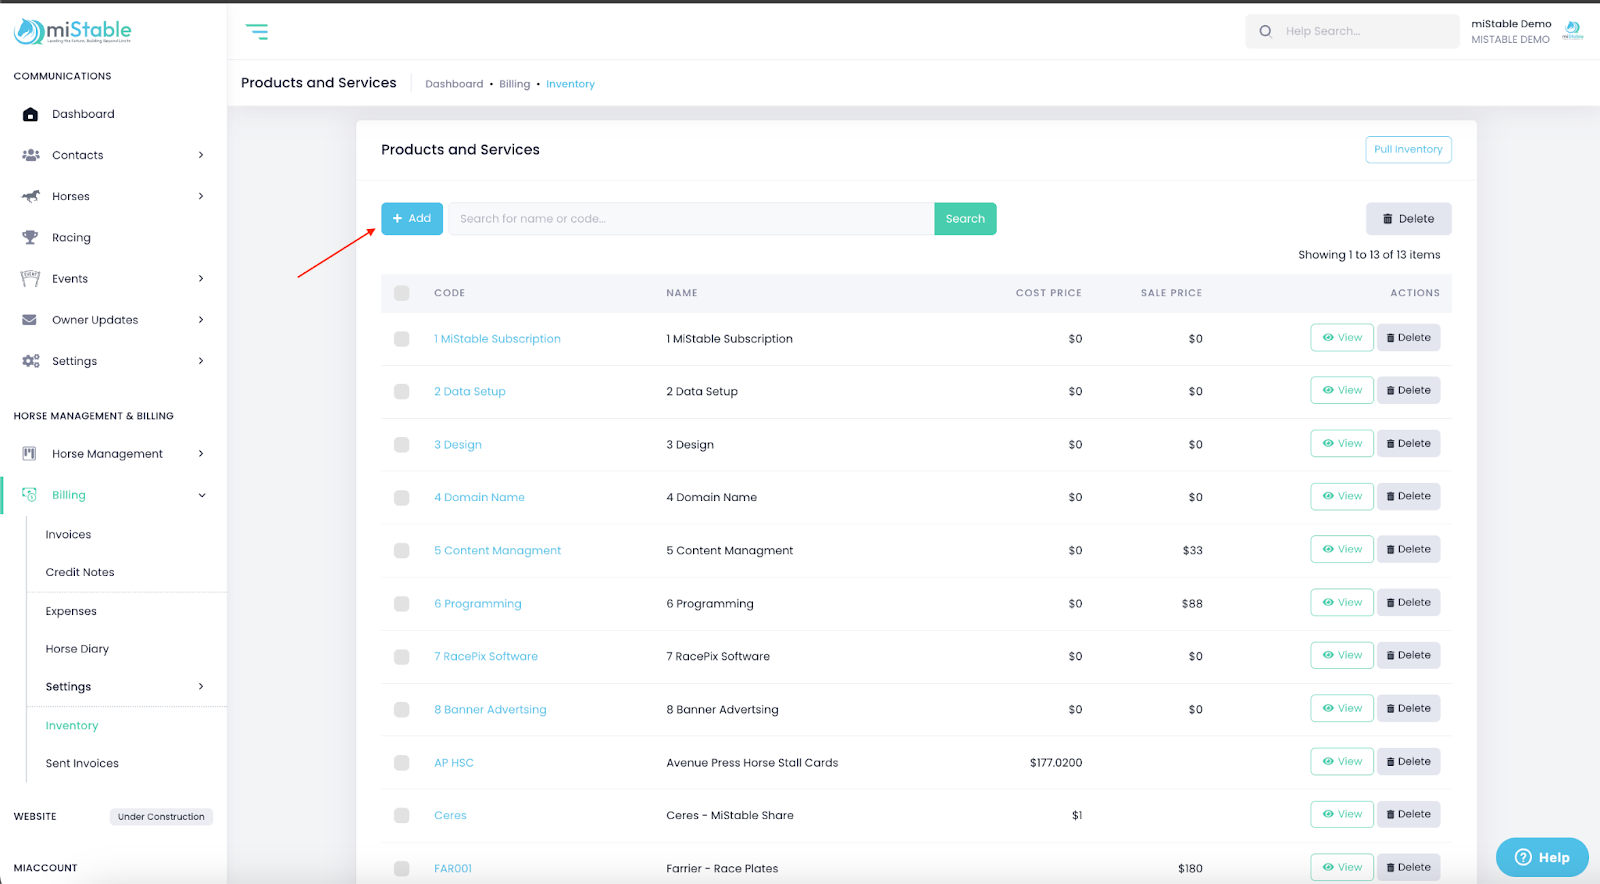Click the Add product button

(x=412, y=219)
